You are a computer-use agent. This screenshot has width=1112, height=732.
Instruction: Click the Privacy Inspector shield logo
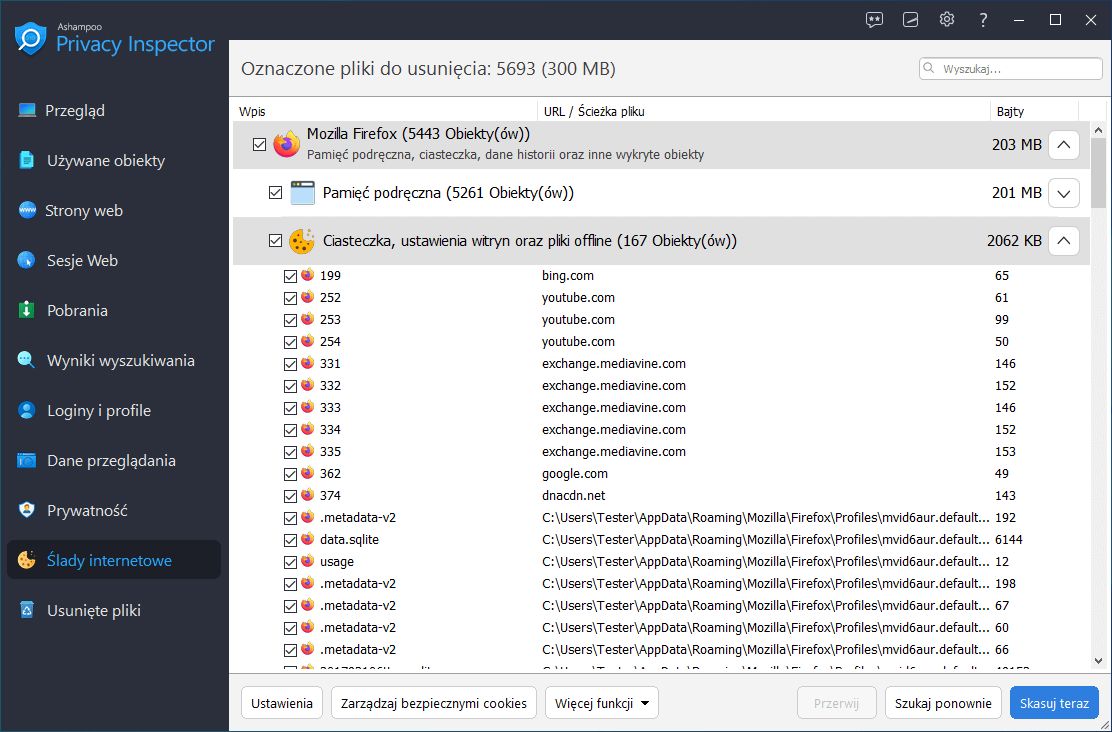pos(30,38)
